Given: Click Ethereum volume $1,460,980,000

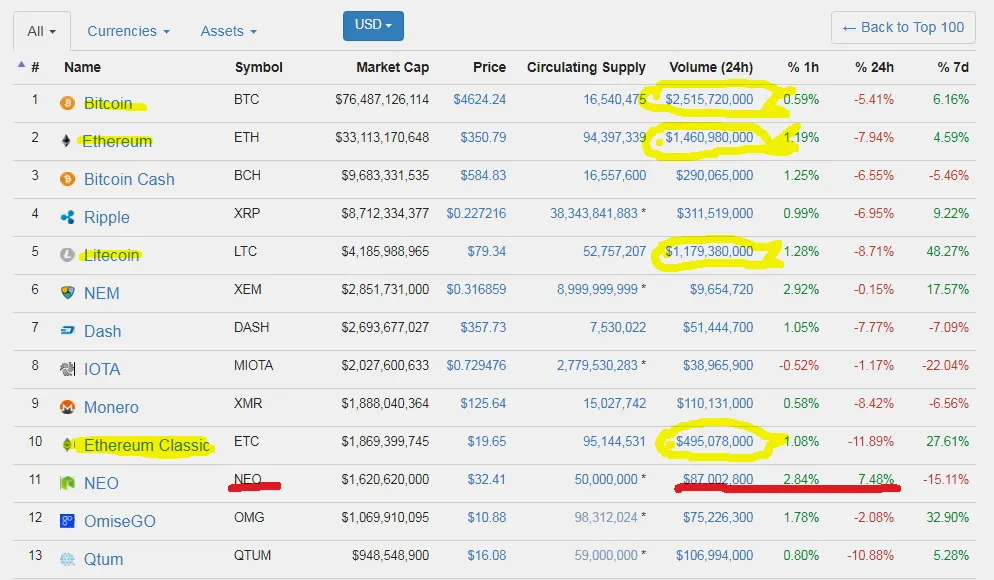Looking at the screenshot, I should coord(709,138).
